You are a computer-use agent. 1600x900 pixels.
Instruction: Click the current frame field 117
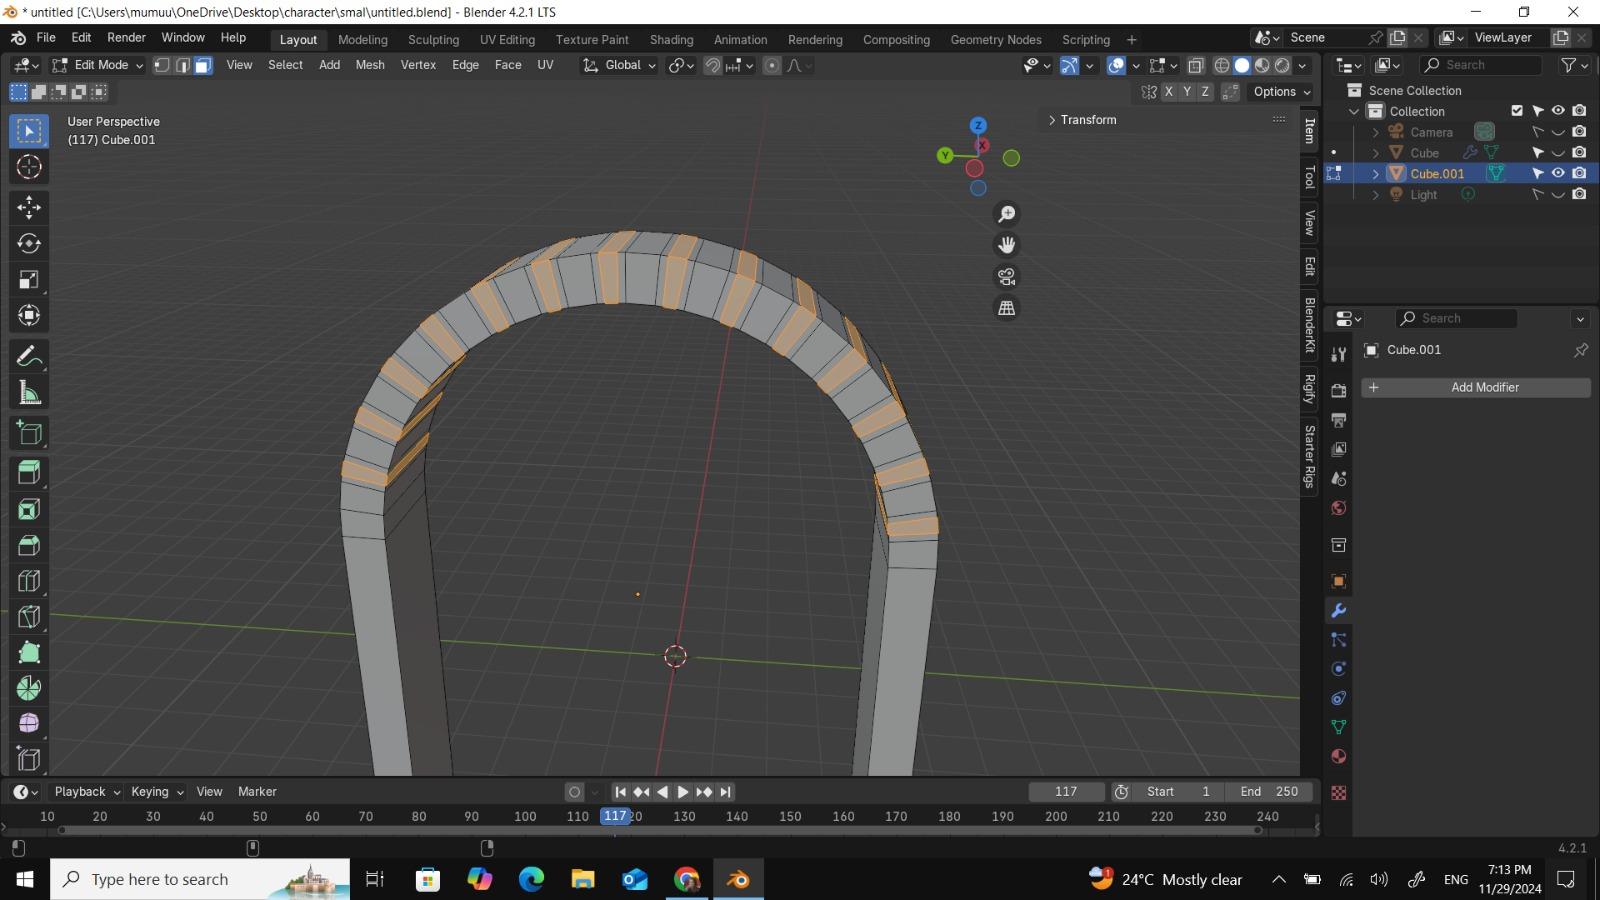coord(1066,792)
